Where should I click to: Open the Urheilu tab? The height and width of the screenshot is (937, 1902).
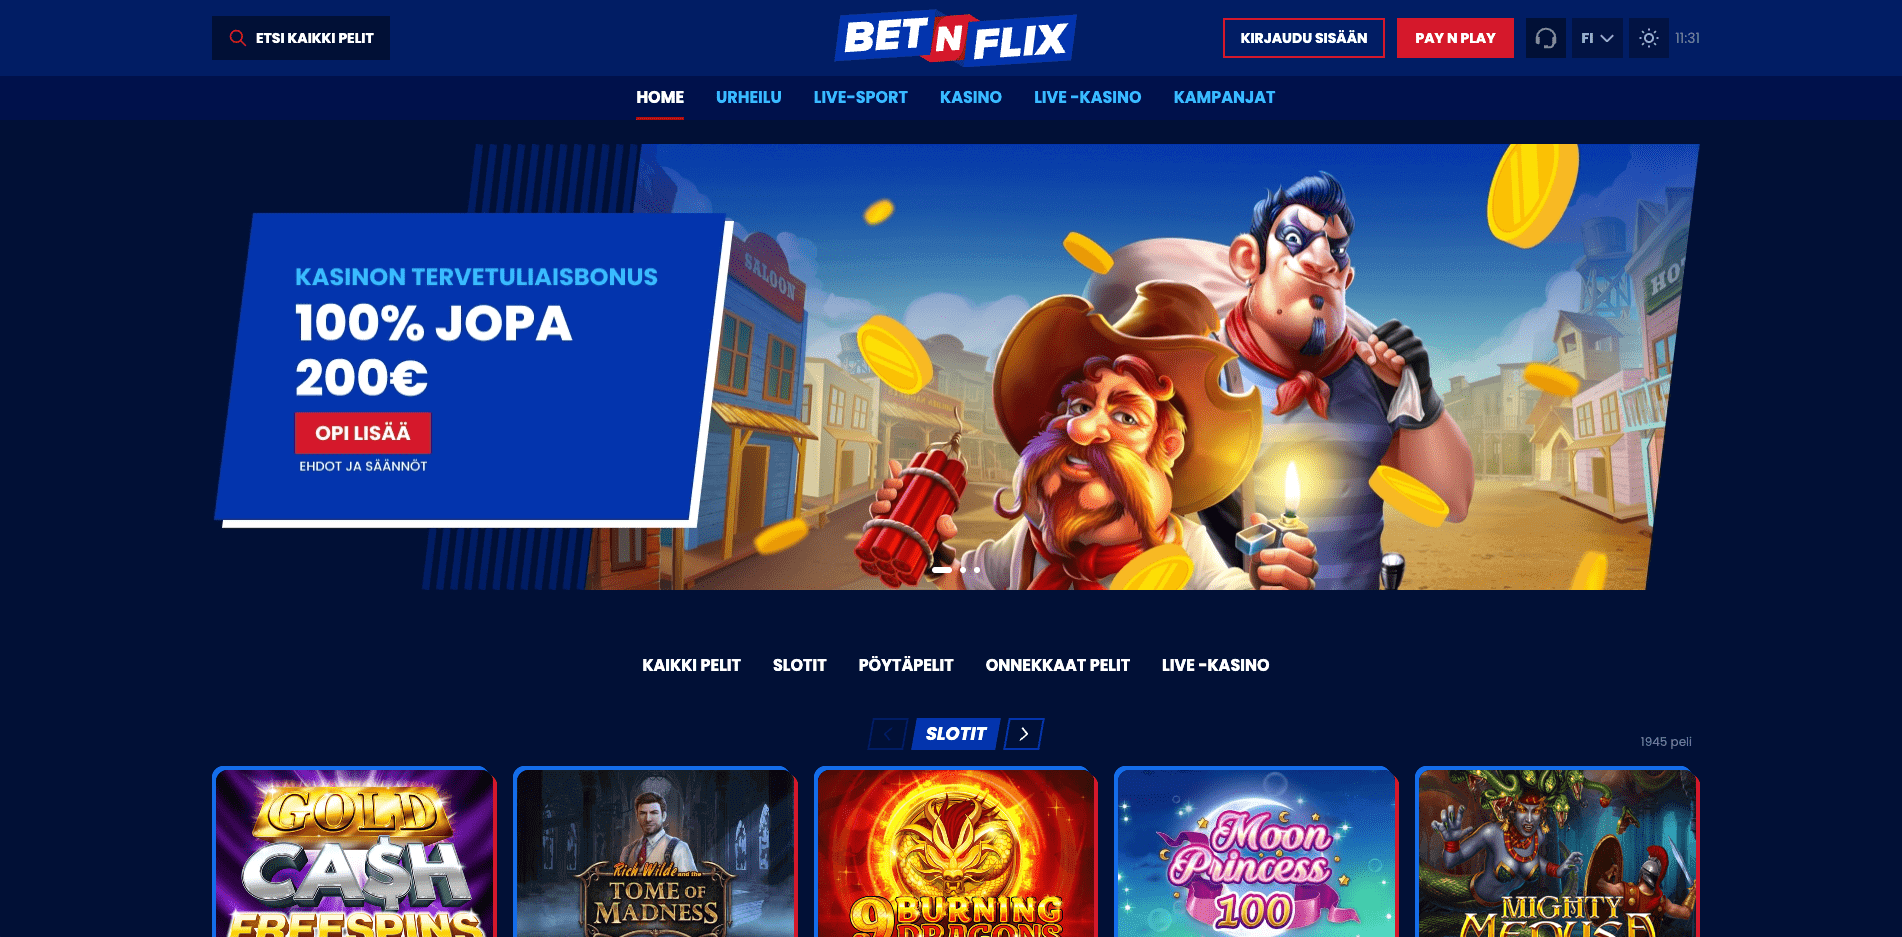coord(748,97)
